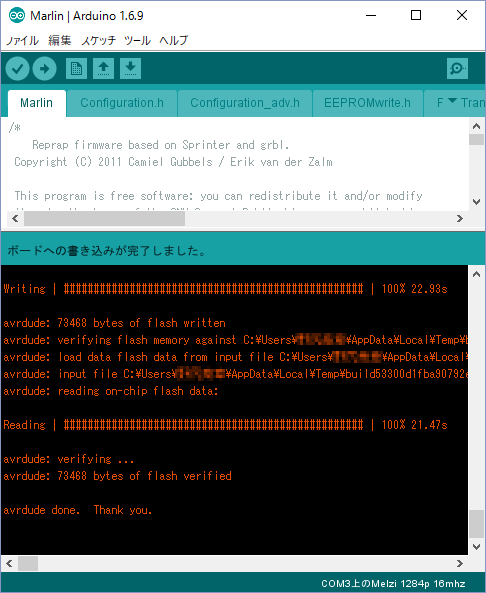Click the upload complete status message
486x593 pixels.
click(107, 250)
